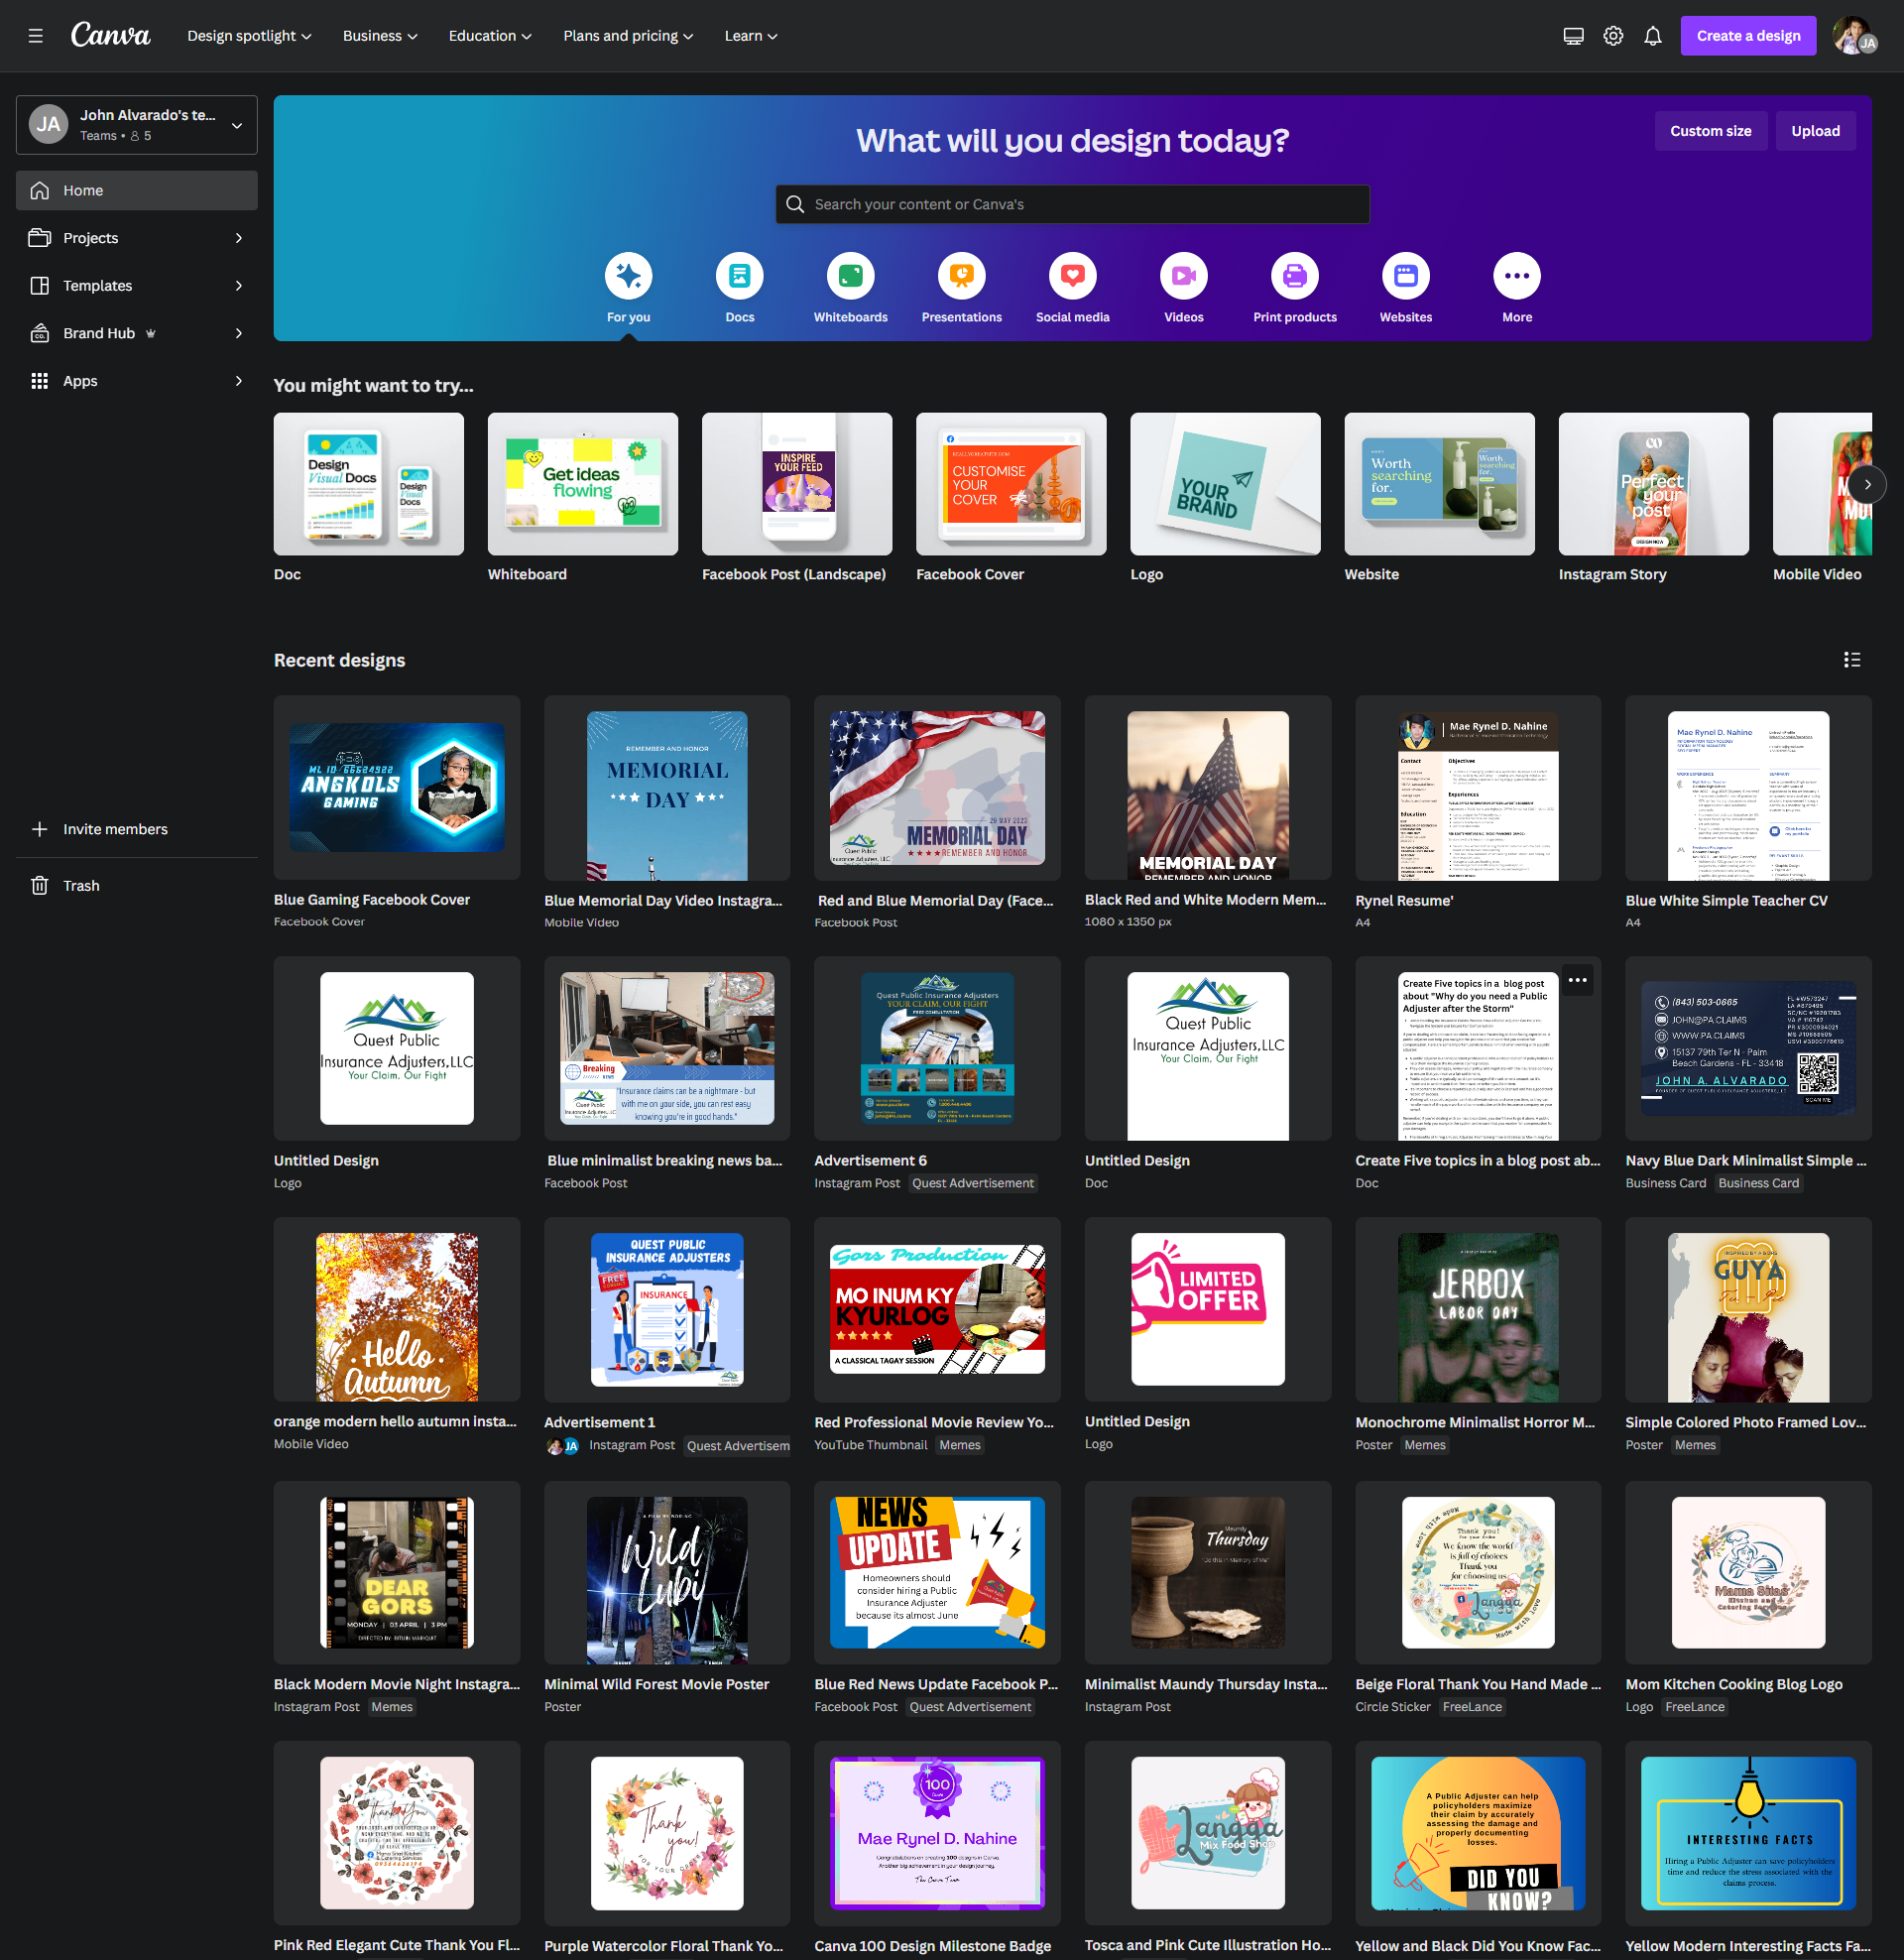Open the Print products category icon
The width and height of the screenshot is (1904, 1960).
1294,276
